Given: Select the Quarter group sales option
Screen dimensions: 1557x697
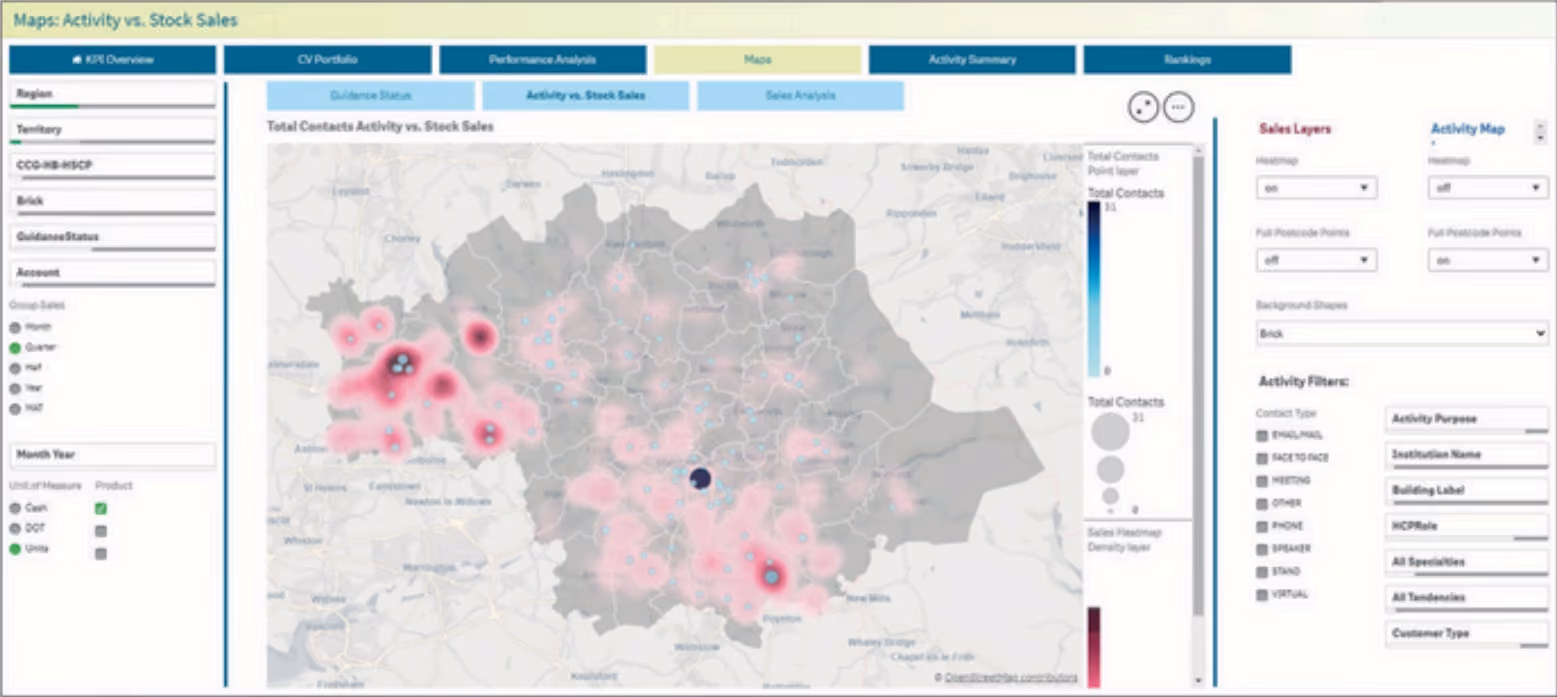Looking at the screenshot, I should click(15, 347).
